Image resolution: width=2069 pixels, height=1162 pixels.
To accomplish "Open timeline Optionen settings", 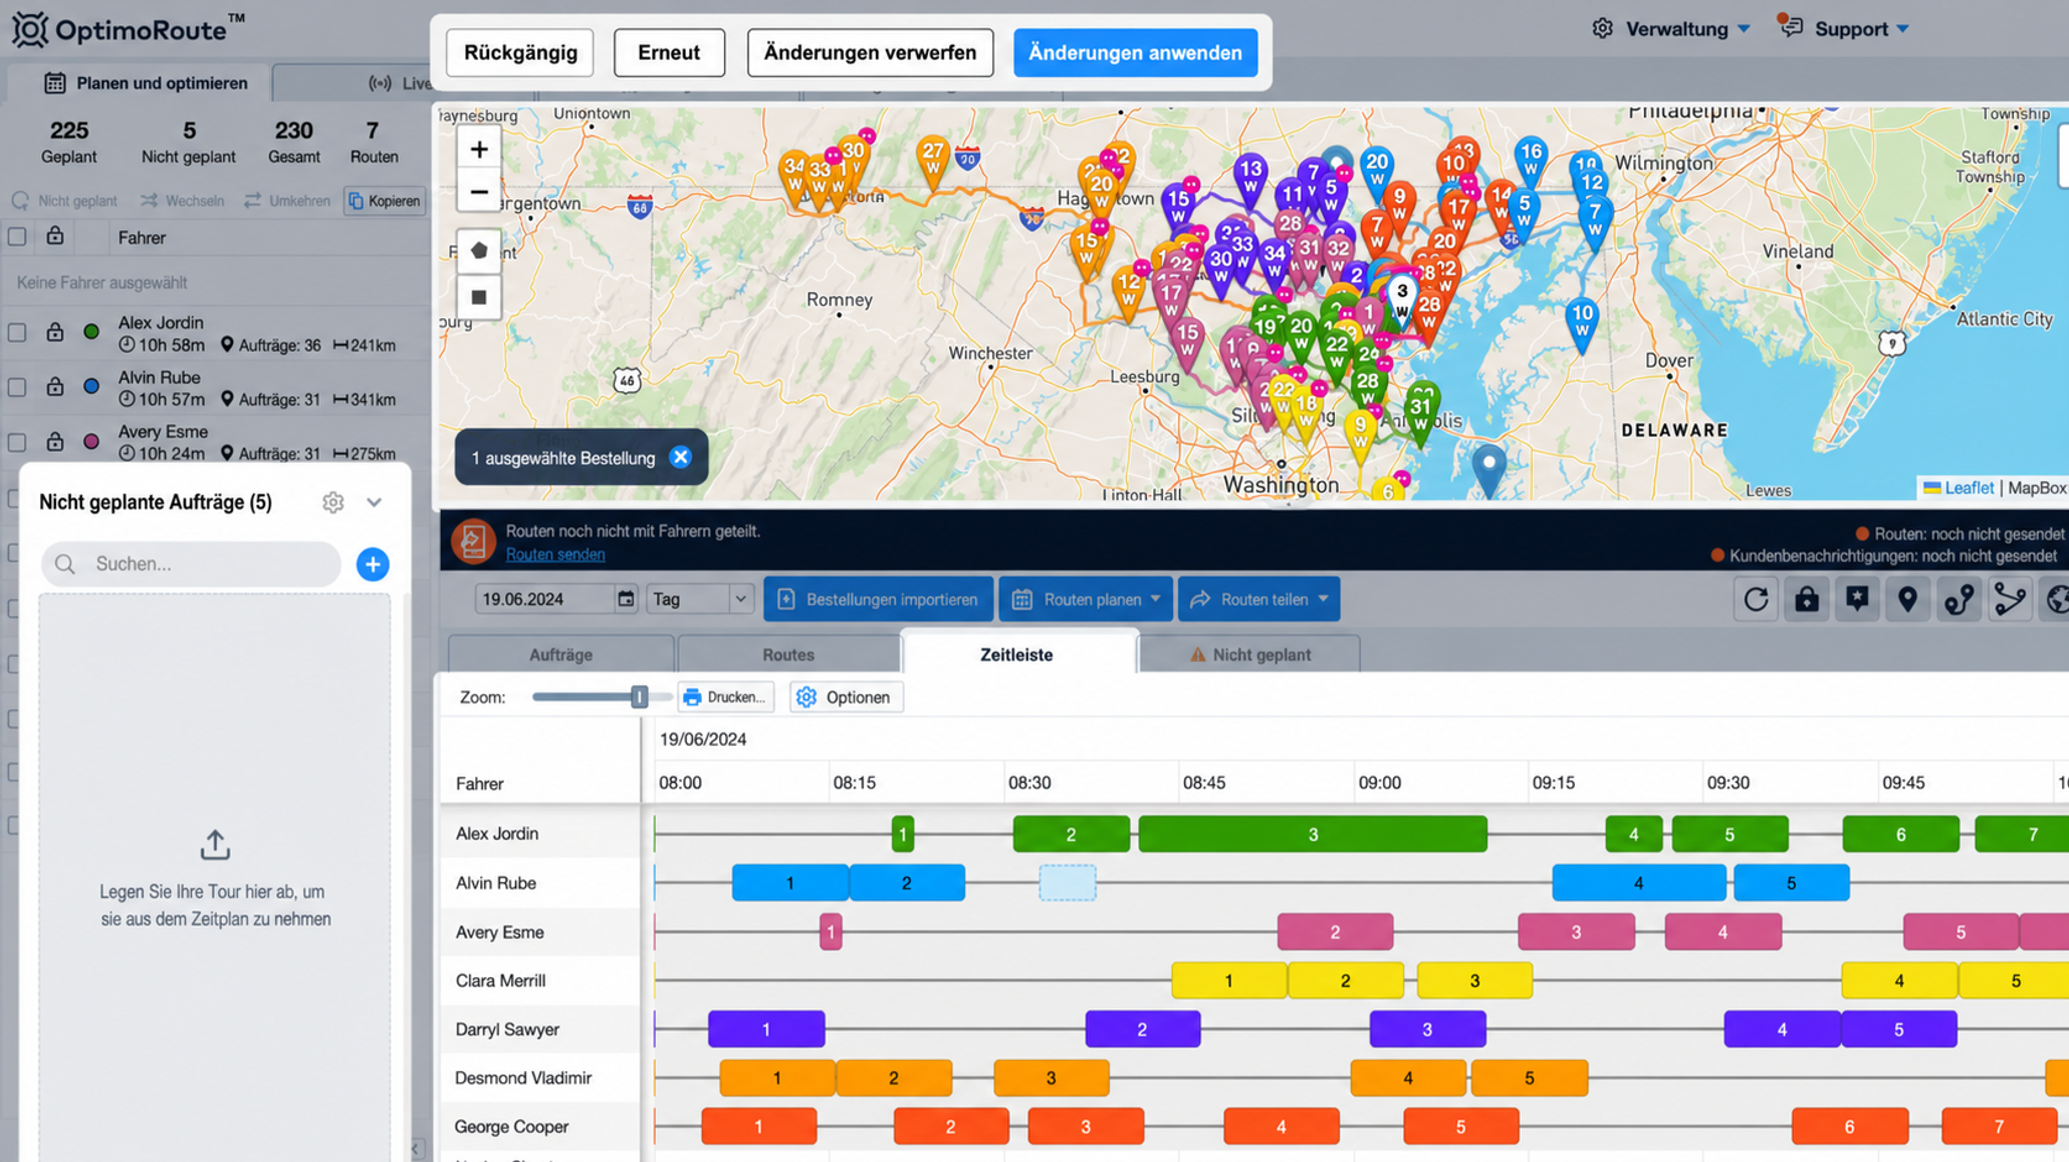I will tap(846, 697).
